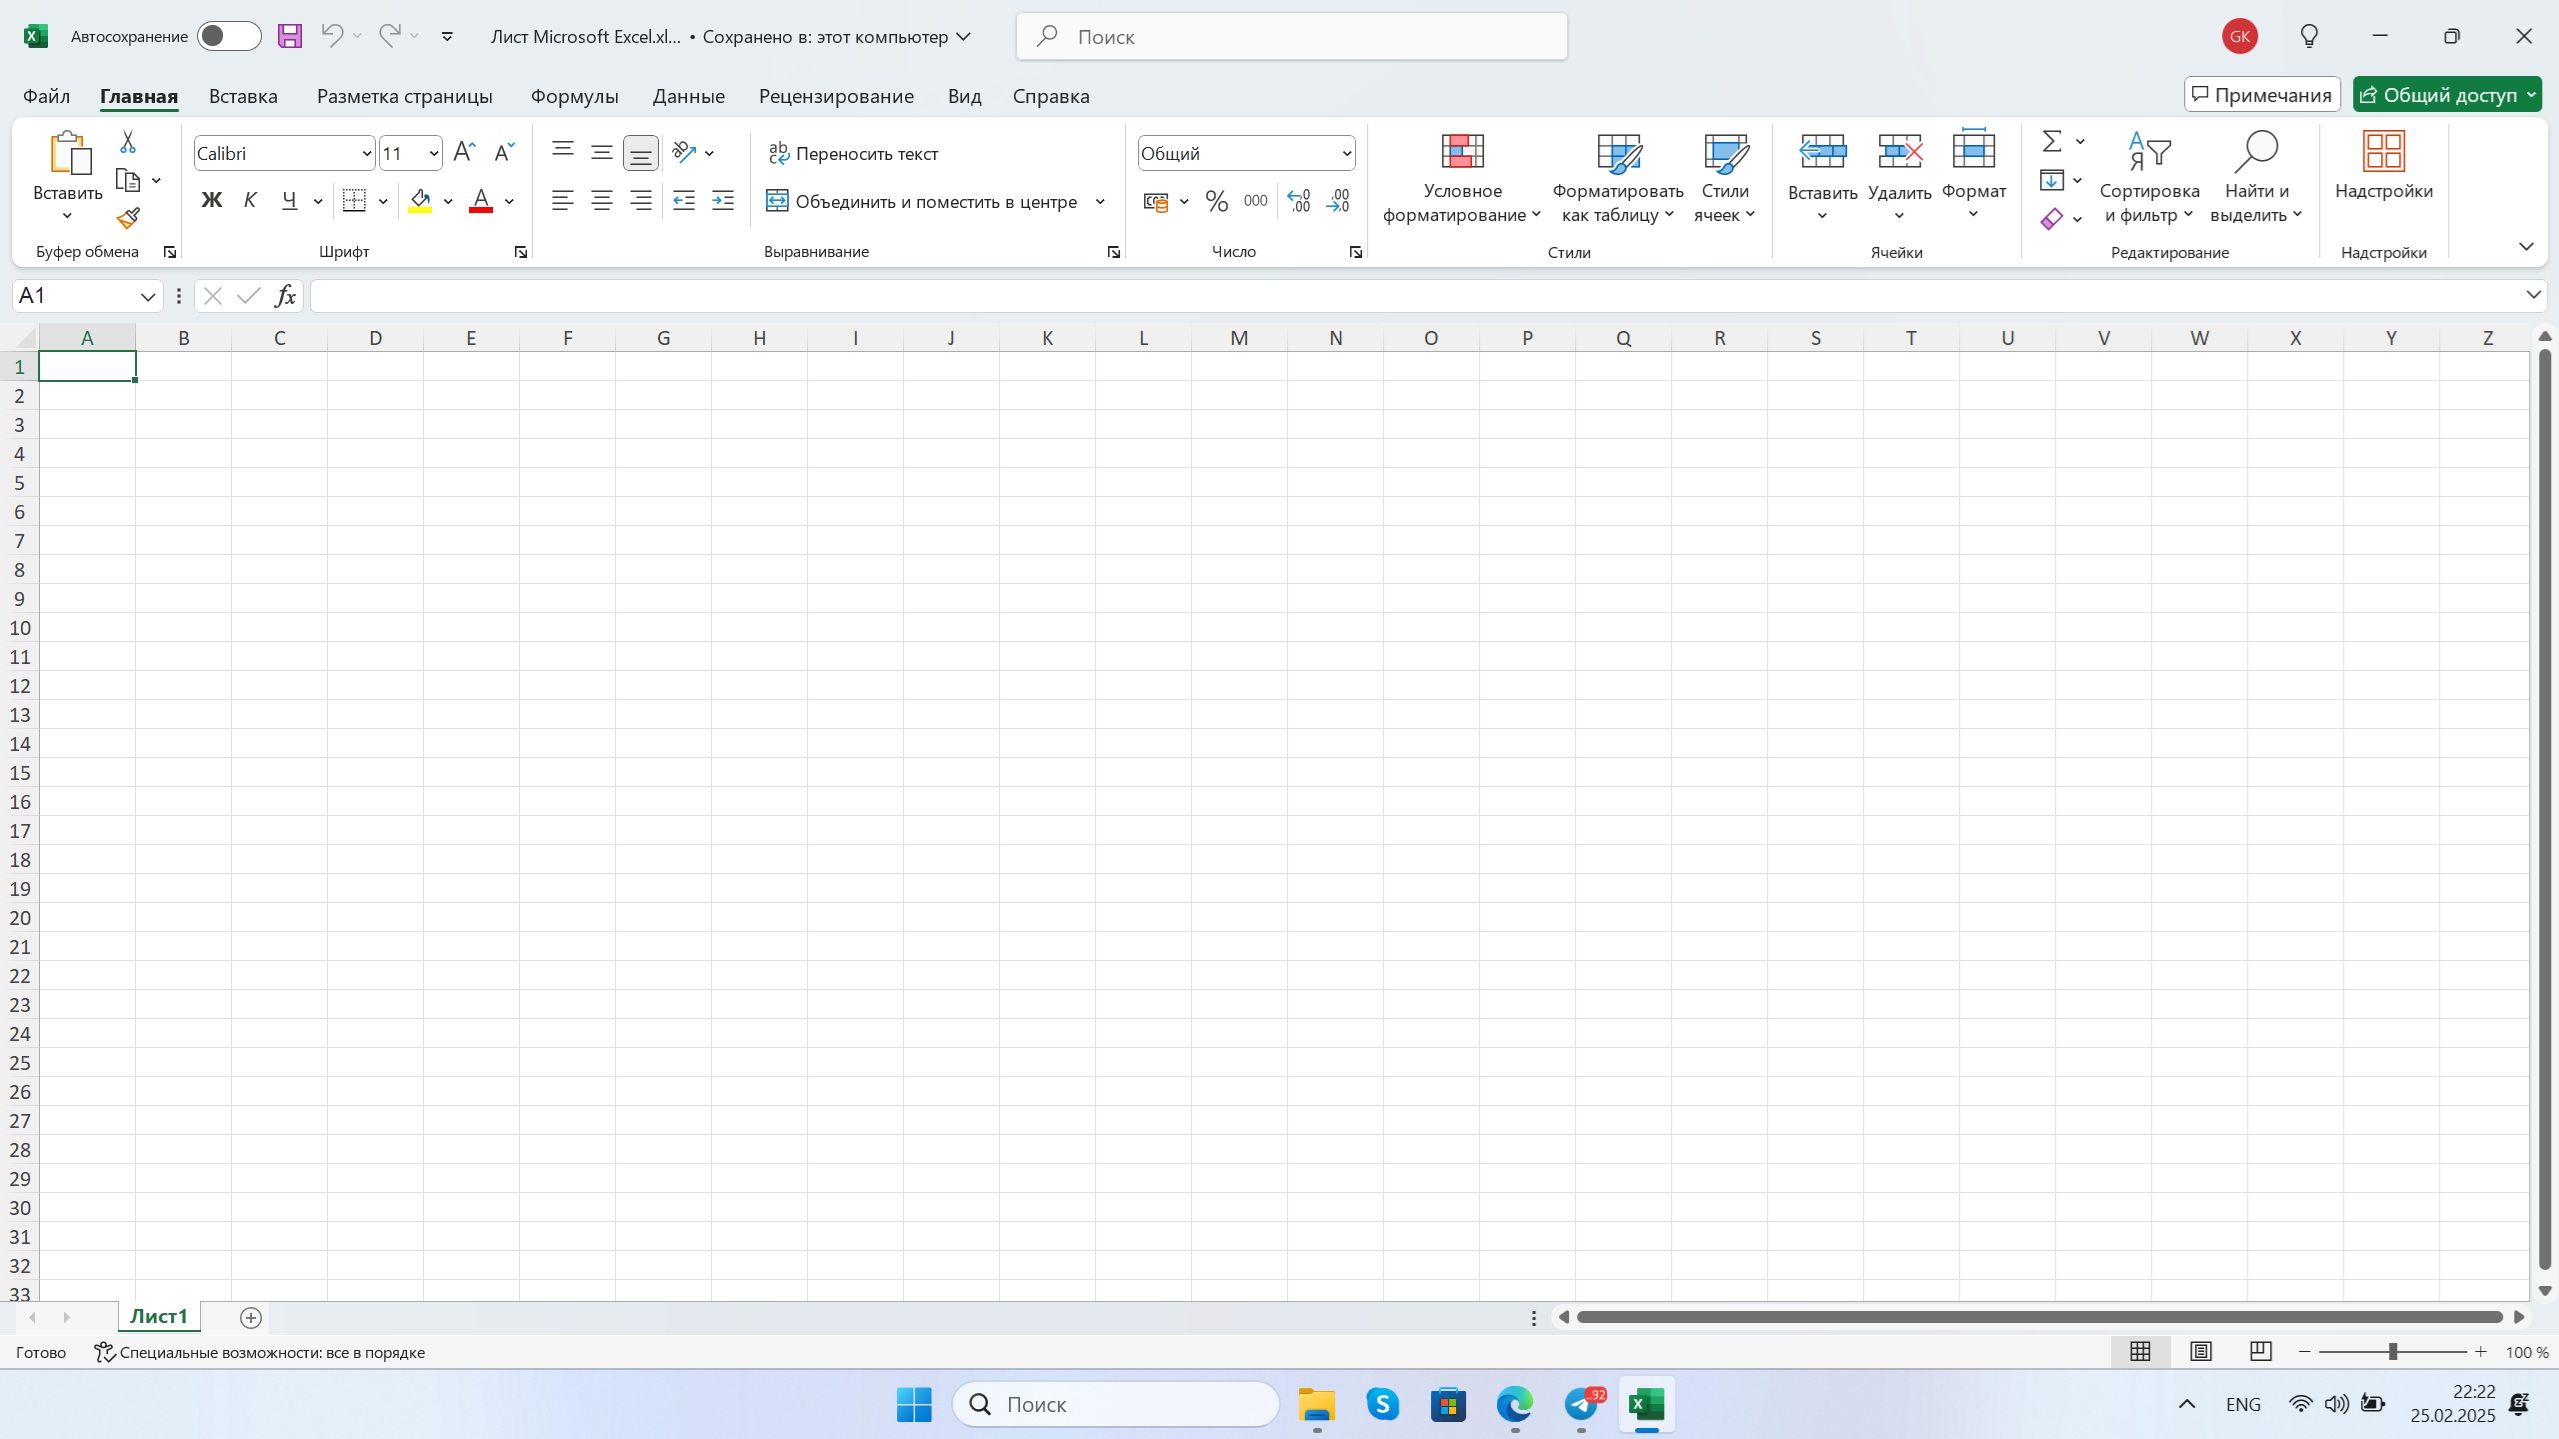Click the Cut scissors icon
The width and height of the screenshot is (2559, 1439).
coord(128,142)
